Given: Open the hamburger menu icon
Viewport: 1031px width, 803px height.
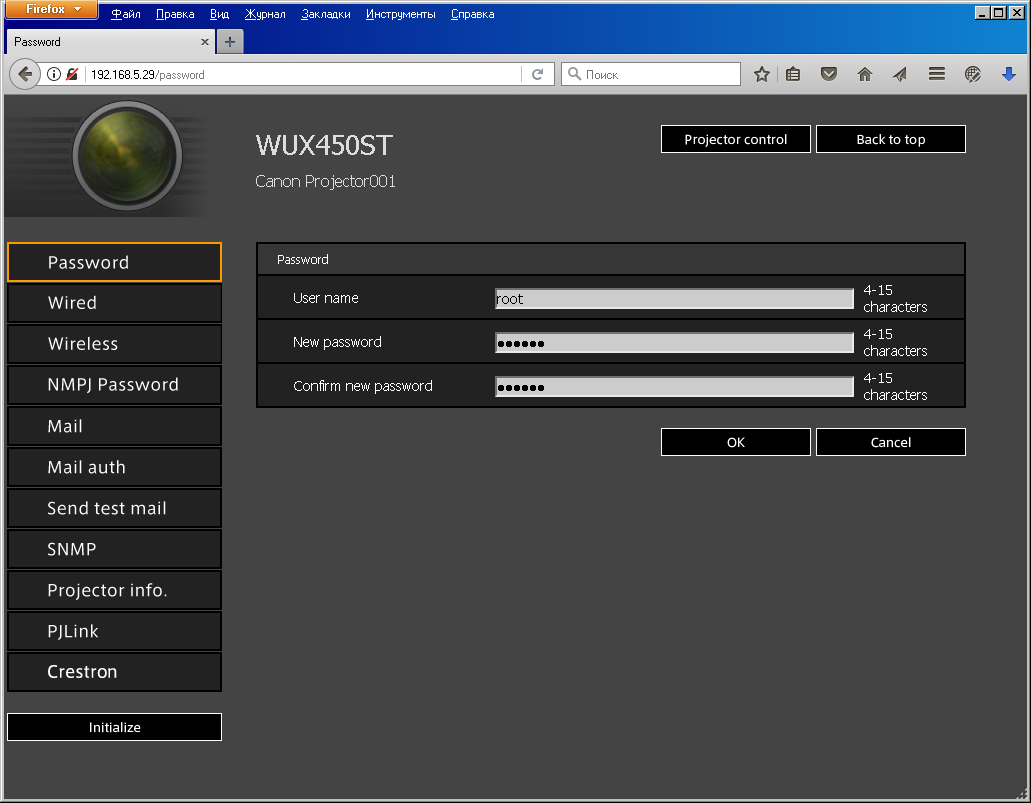Looking at the screenshot, I should 936,74.
